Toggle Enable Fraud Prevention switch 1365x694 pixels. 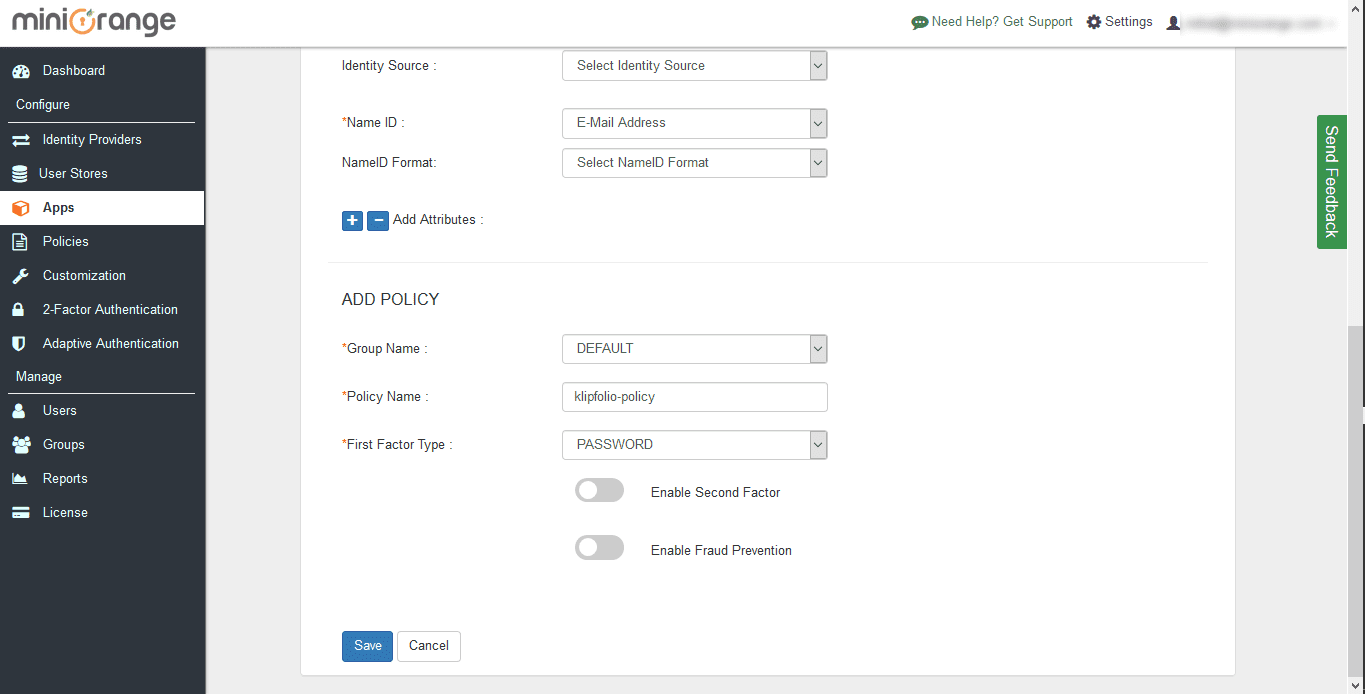tap(599, 548)
